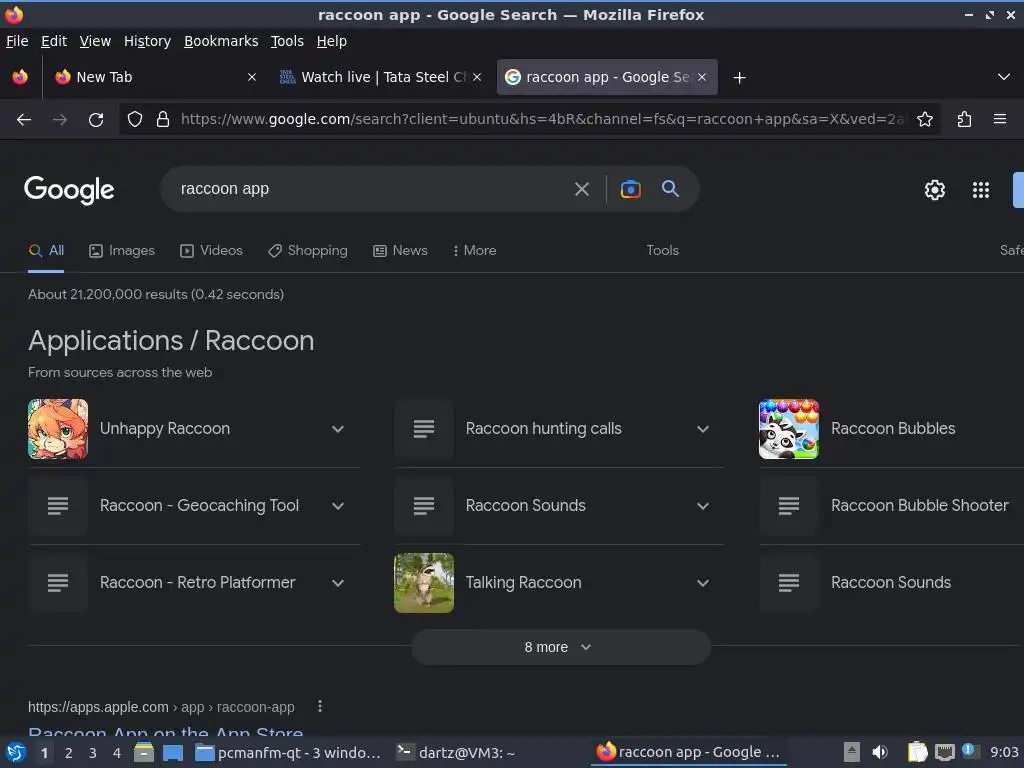Reload the current page
The width and height of the screenshot is (1024, 768).
(x=96, y=120)
